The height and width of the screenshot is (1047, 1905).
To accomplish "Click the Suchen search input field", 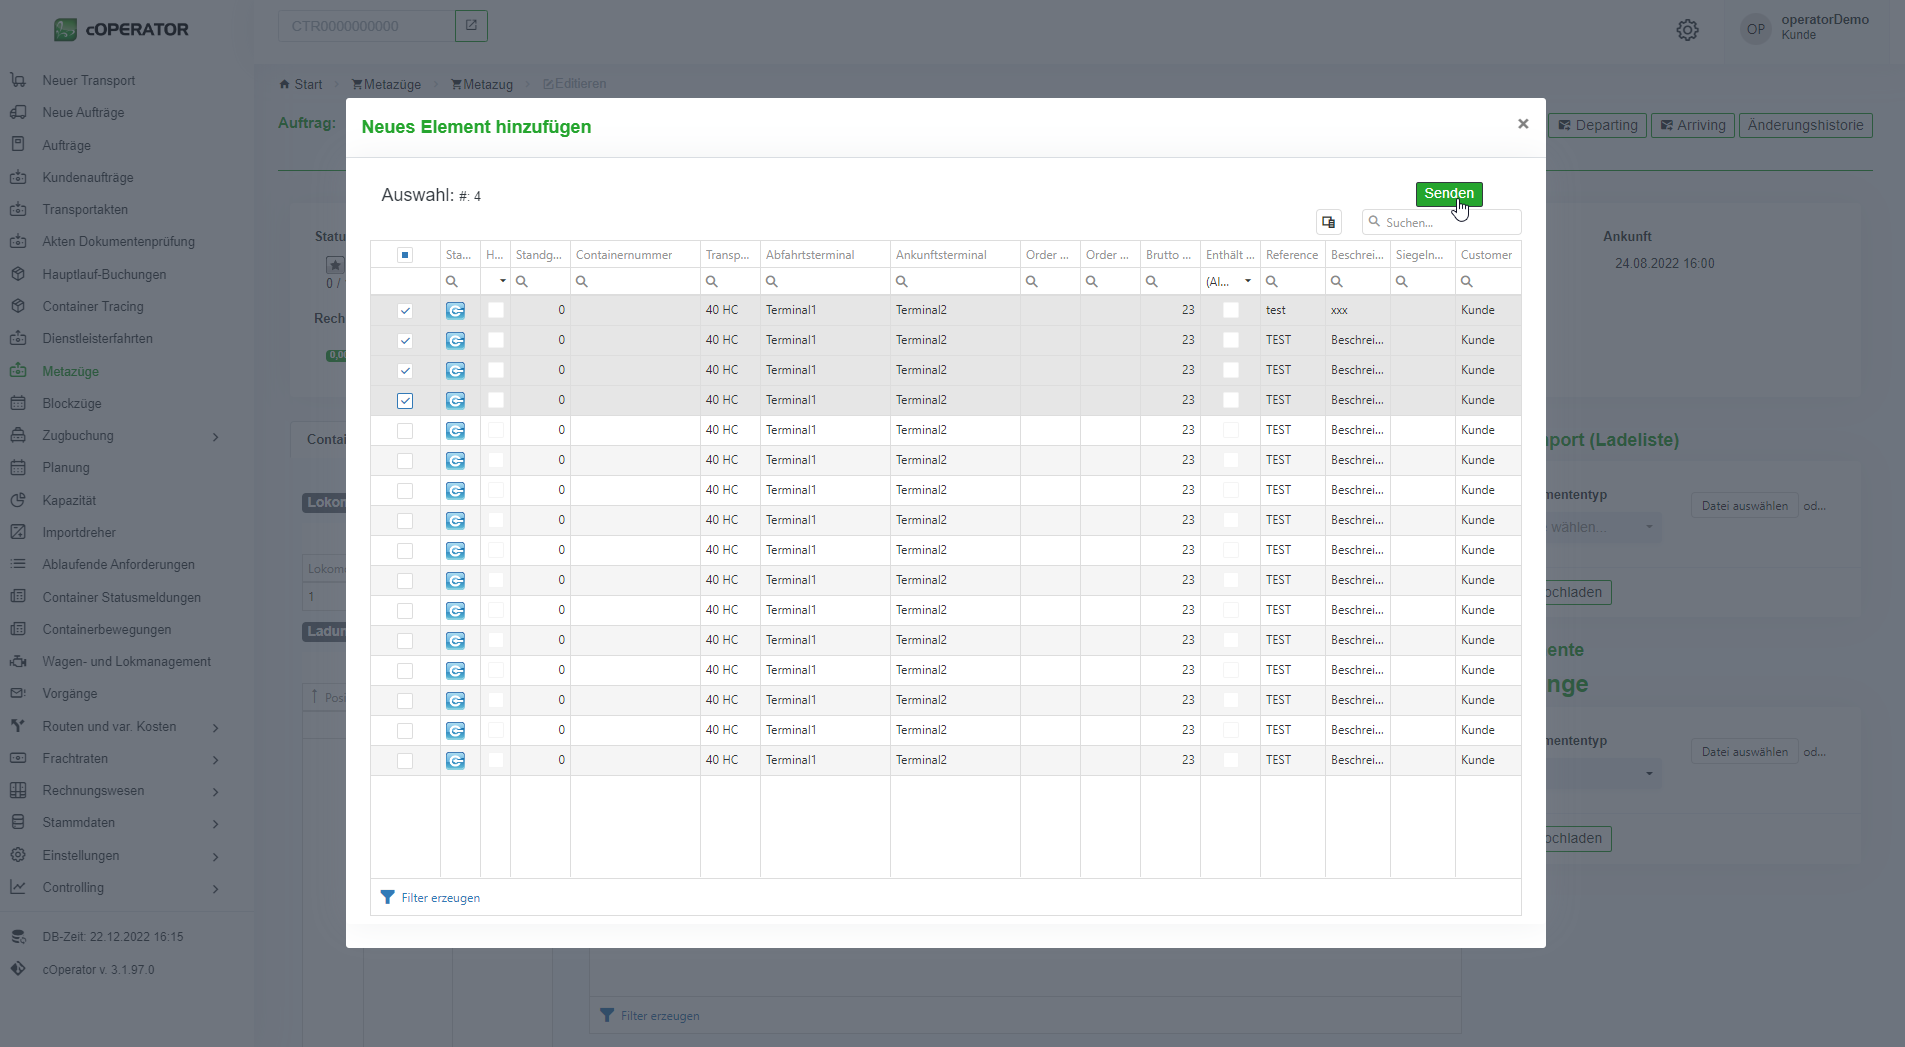I will [x=1448, y=222].
